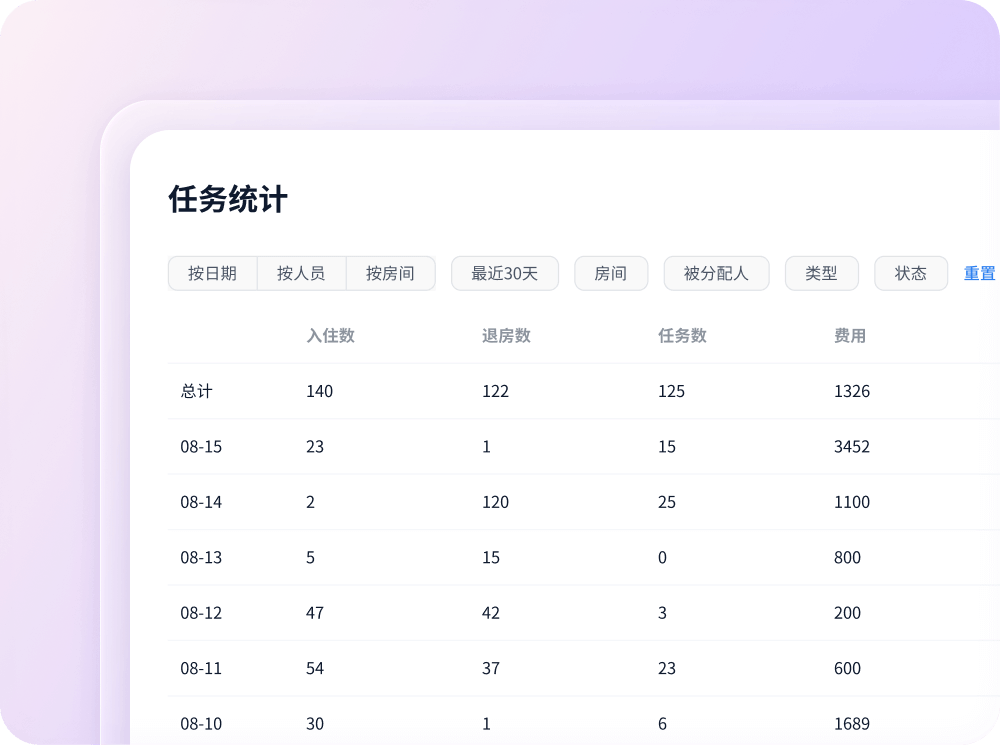The width and height of the screenshot is (1000, 745).
Task: Click the 费用 value 3452
Action: 851,447
